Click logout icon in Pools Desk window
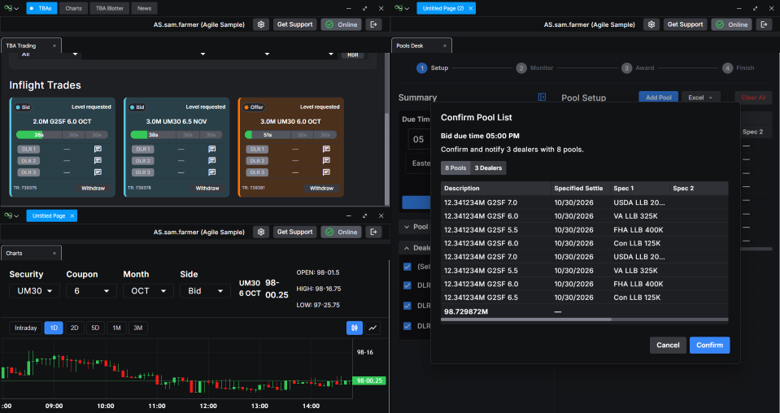 coord(764,24)
